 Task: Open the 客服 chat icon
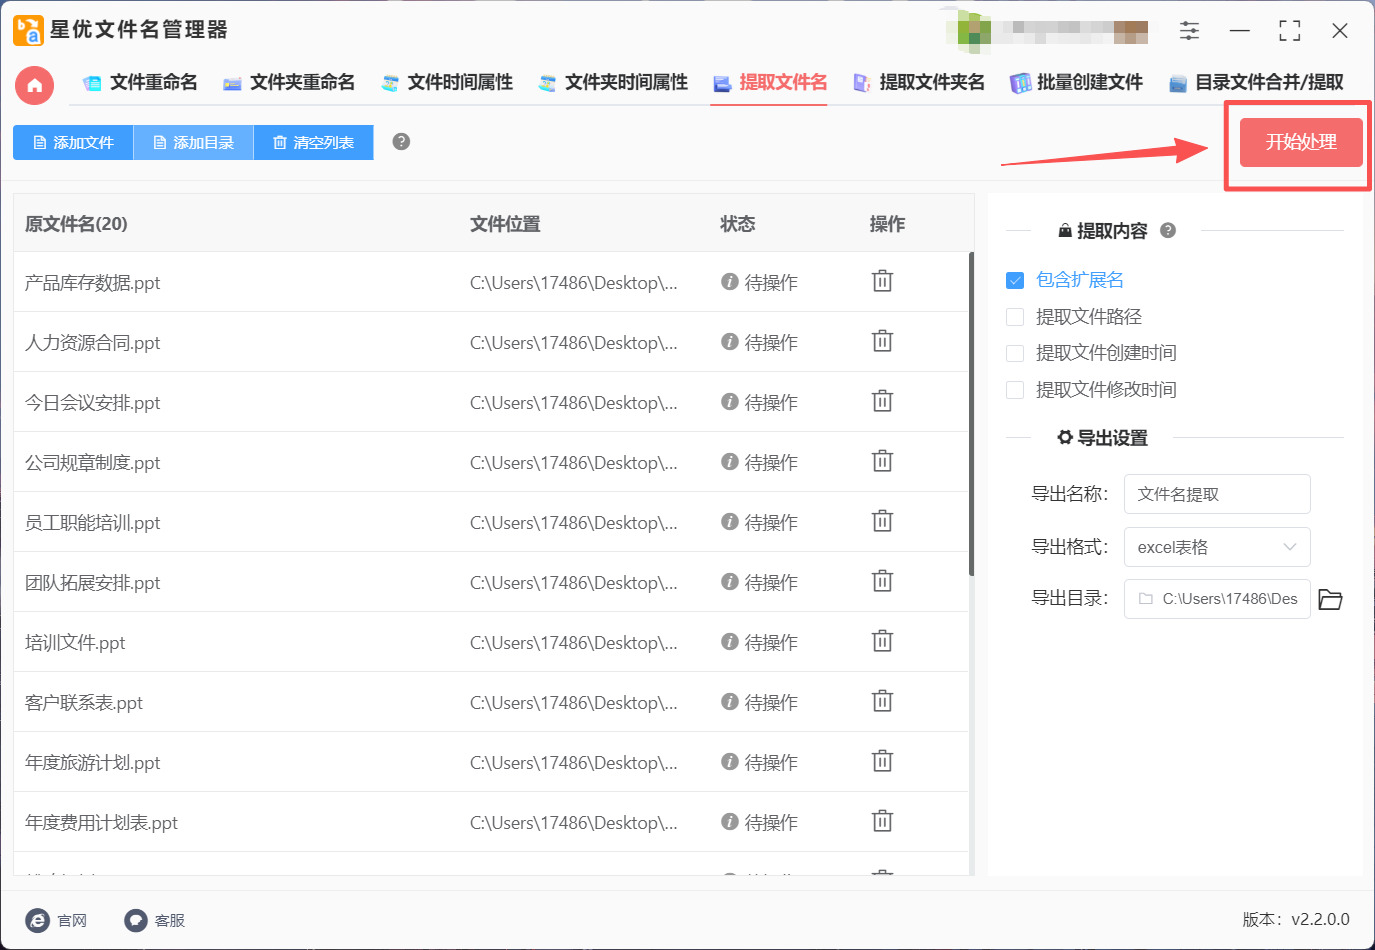click(x=135, y=921)
